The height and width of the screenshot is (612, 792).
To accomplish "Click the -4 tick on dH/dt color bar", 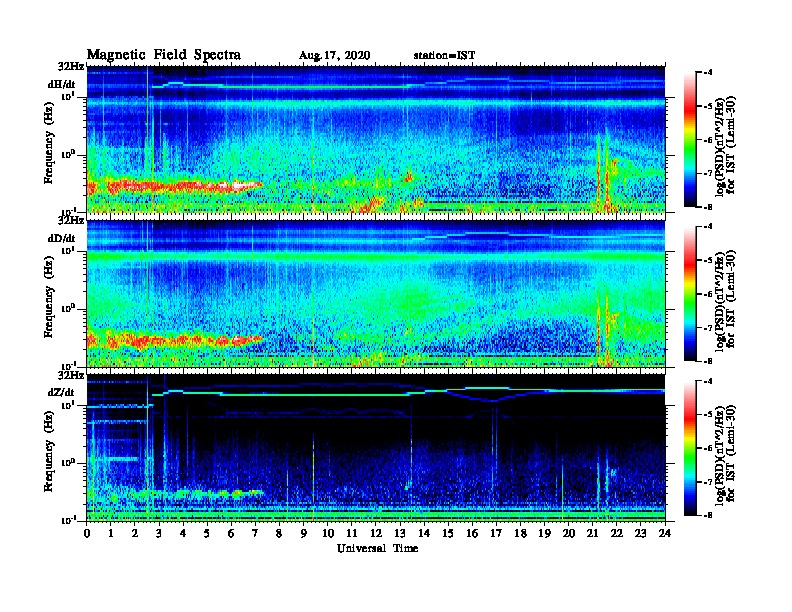I will tap(708, 73).
